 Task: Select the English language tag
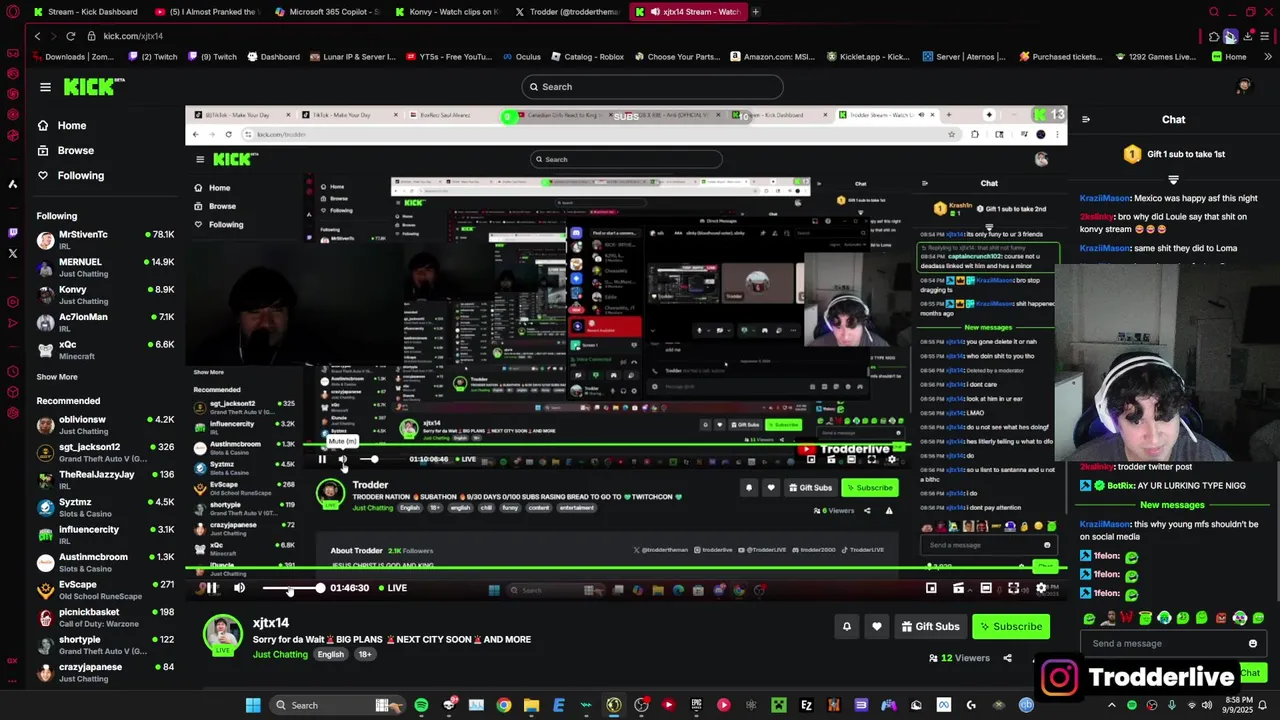330,654
